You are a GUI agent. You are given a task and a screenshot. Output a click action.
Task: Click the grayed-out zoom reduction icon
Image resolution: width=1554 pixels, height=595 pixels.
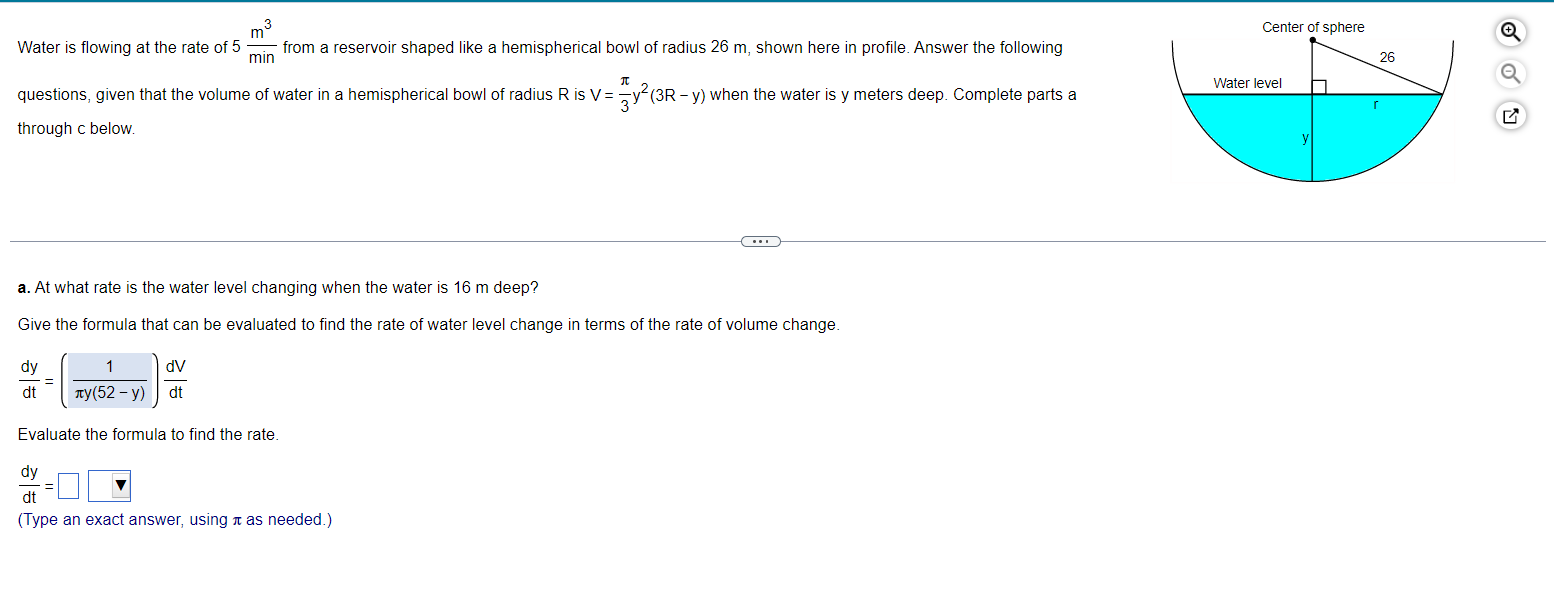[x=1510, y=73]
